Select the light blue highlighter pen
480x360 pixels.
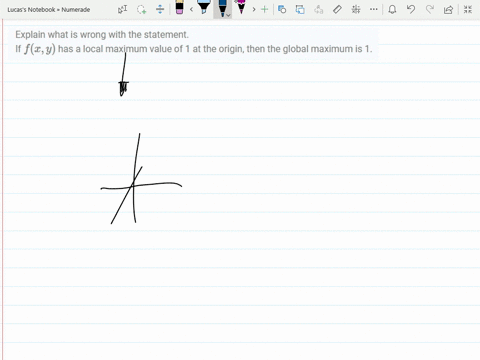point(203,7)
